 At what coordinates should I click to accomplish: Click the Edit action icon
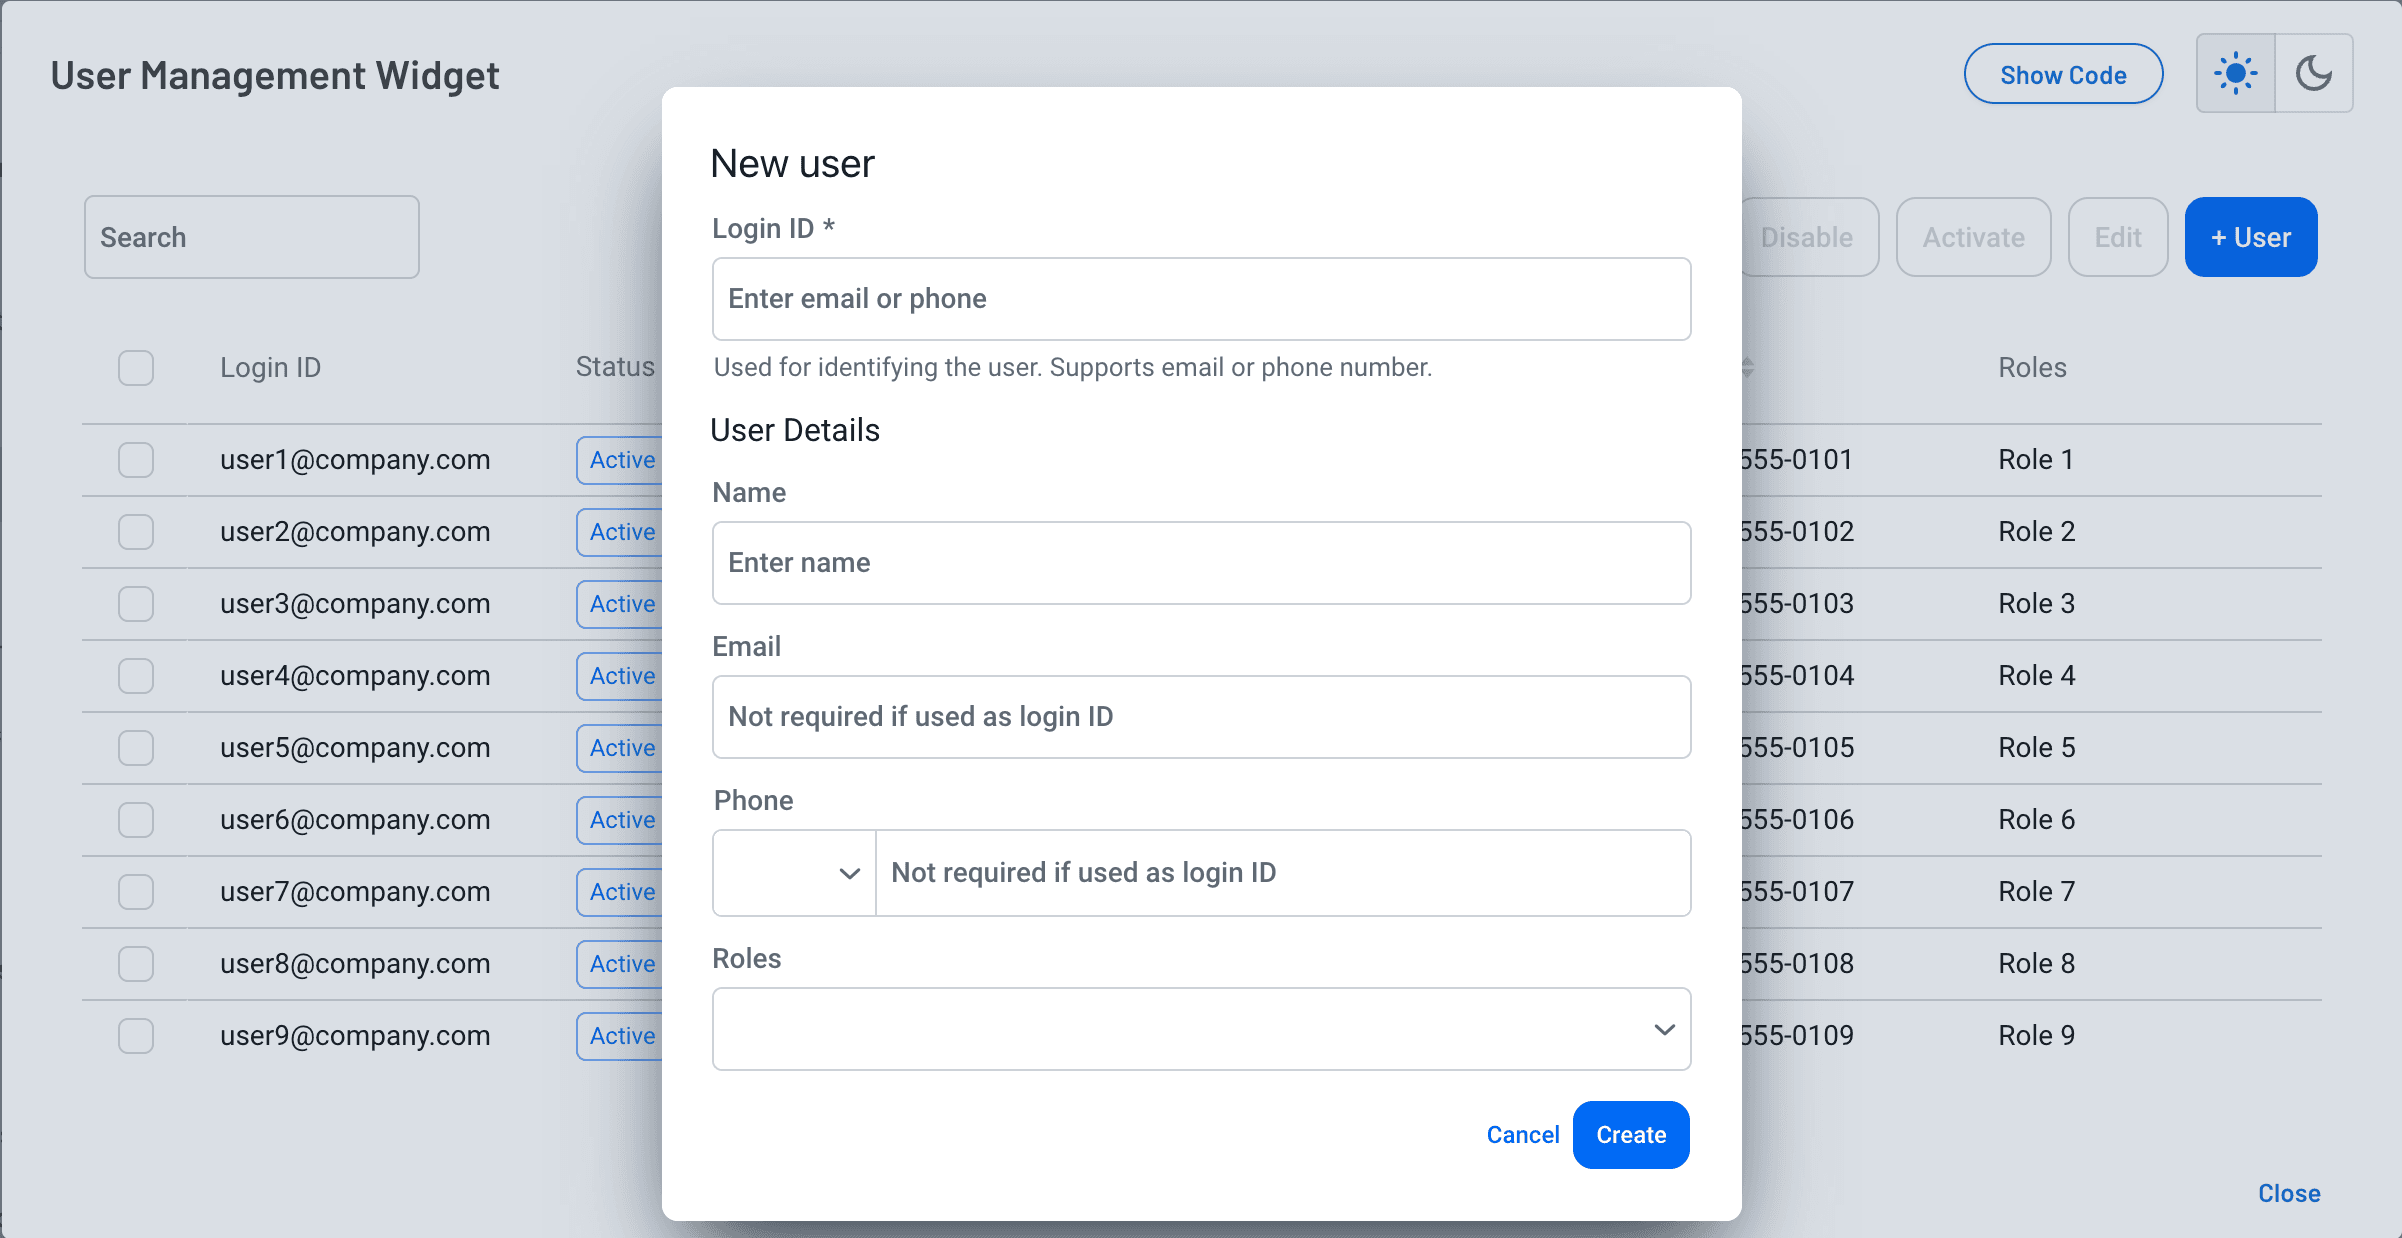(x=2118, y=237)
